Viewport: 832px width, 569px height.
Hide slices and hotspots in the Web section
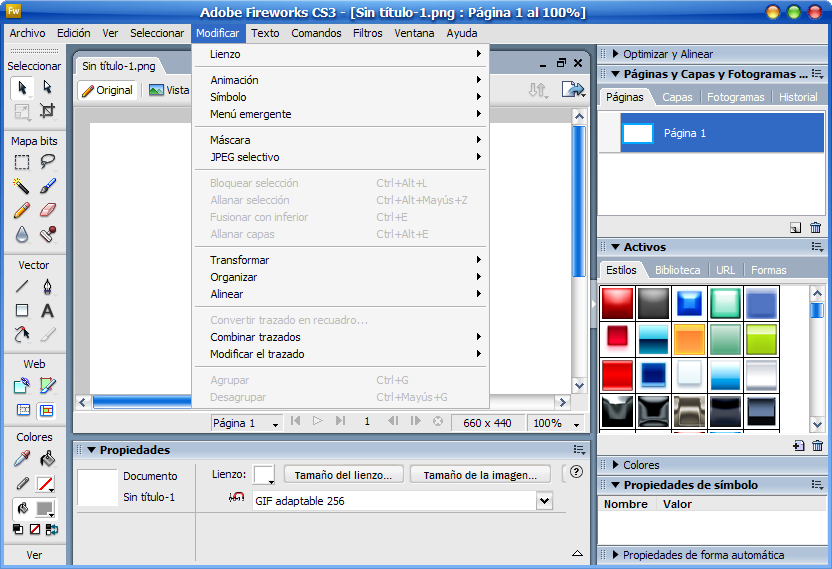[x=22, y=410]
